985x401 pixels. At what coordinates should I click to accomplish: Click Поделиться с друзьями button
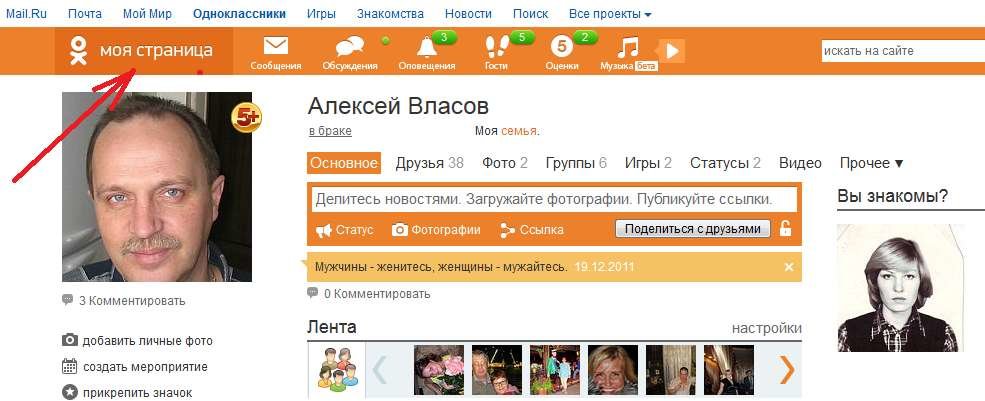coord(692,229)
